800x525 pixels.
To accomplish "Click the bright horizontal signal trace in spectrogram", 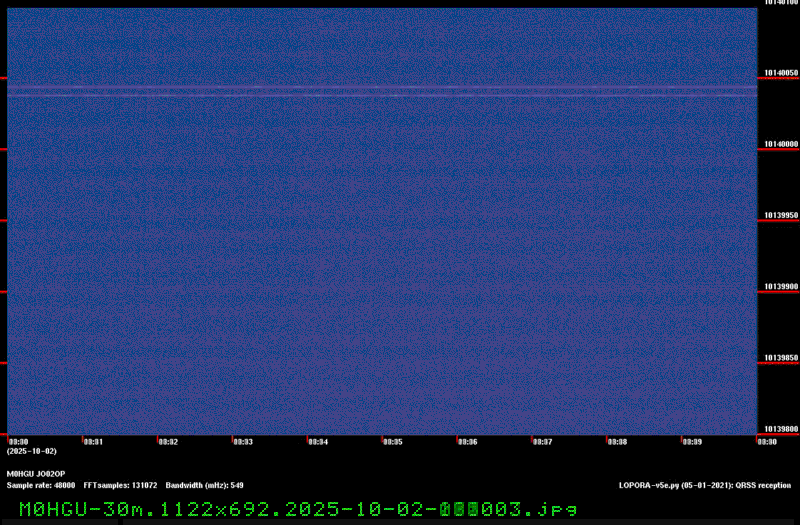I will click(380, 90).
